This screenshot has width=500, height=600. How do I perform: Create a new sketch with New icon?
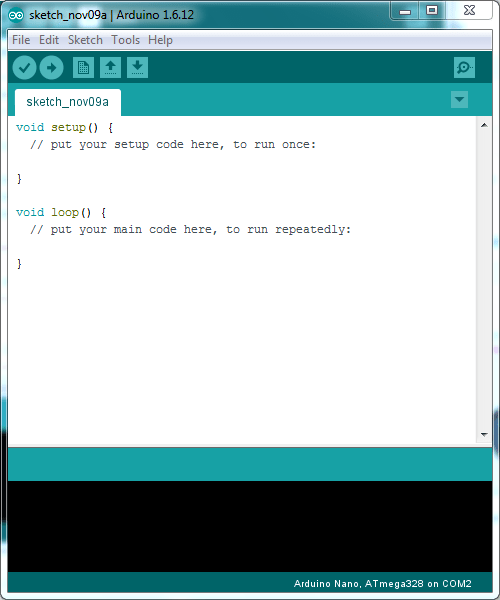(x=83, y=68)
